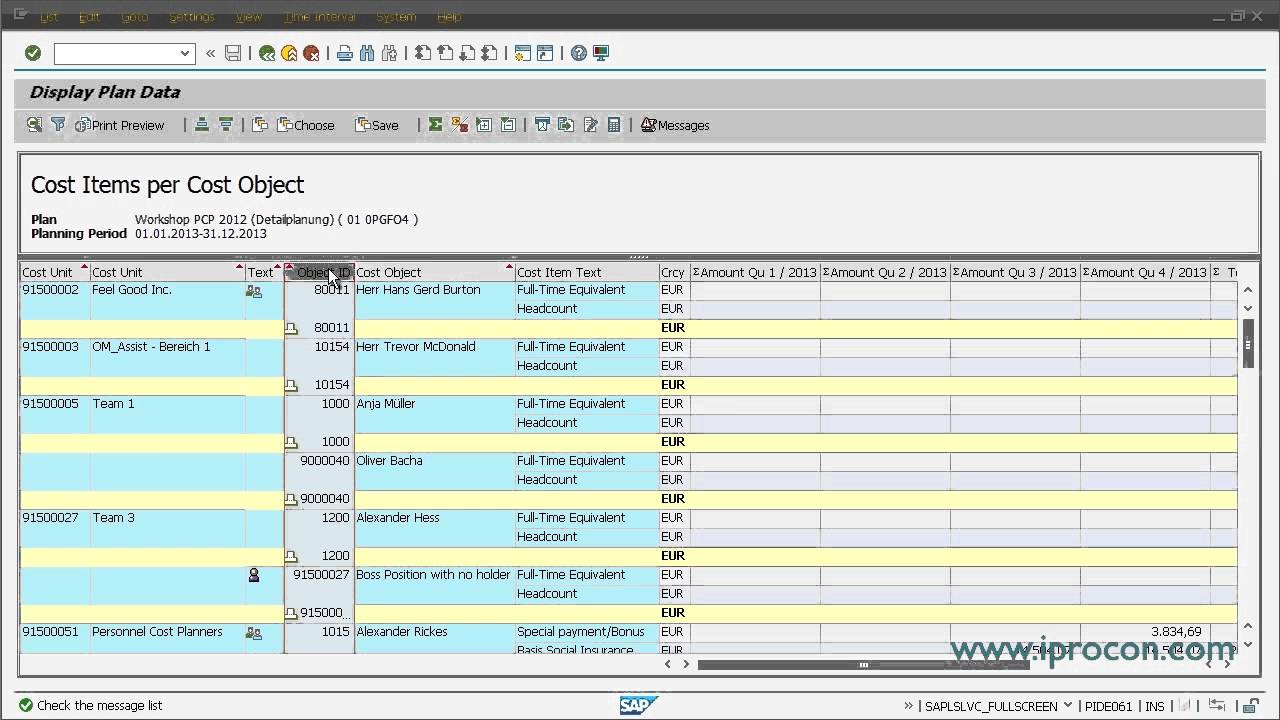The image size is (1280, 720).
Task: Click the yellow Exit icon
Action: [x=289, y=53]
